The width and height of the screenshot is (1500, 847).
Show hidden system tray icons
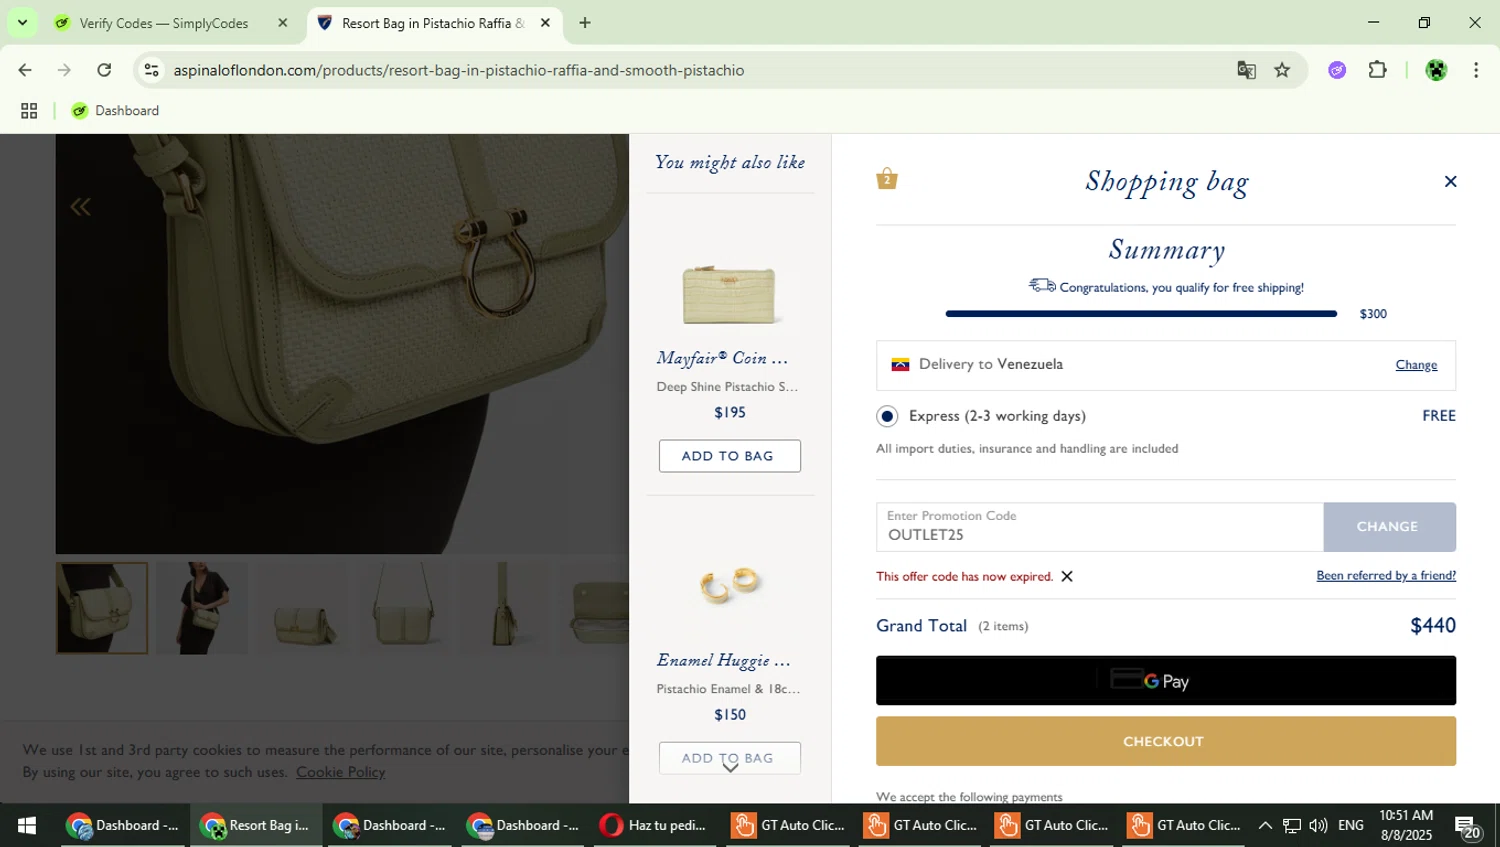[1265, 825]
